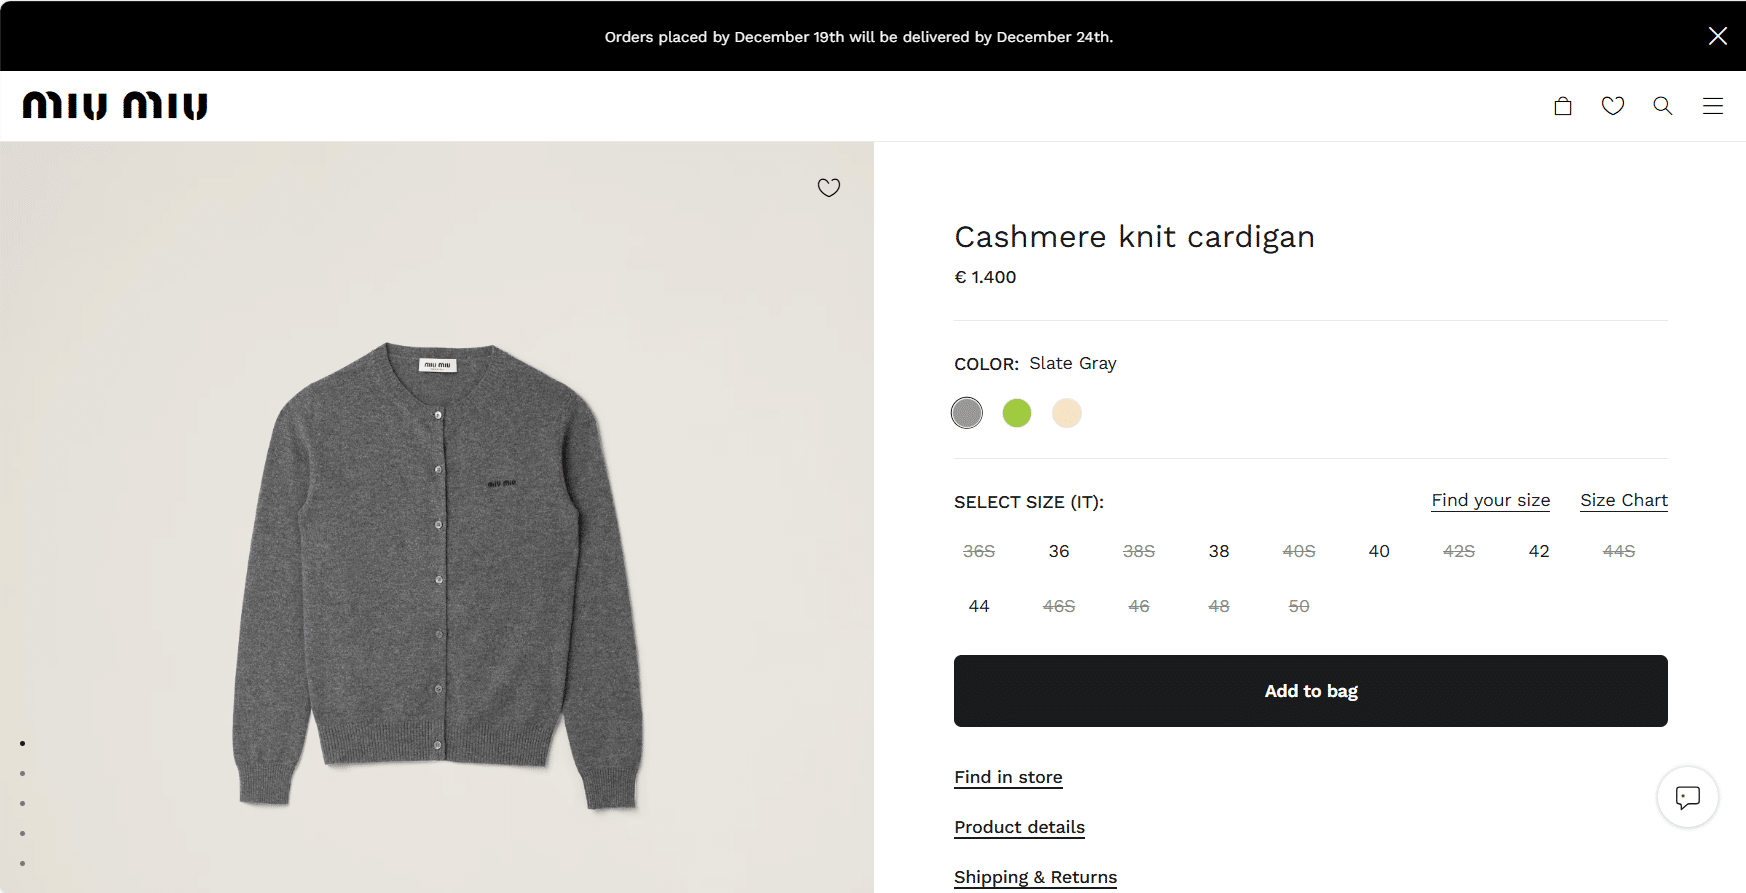The image size is (1746, 893).
Task: Open the shopping bag icon
Action: (1563, 106)
